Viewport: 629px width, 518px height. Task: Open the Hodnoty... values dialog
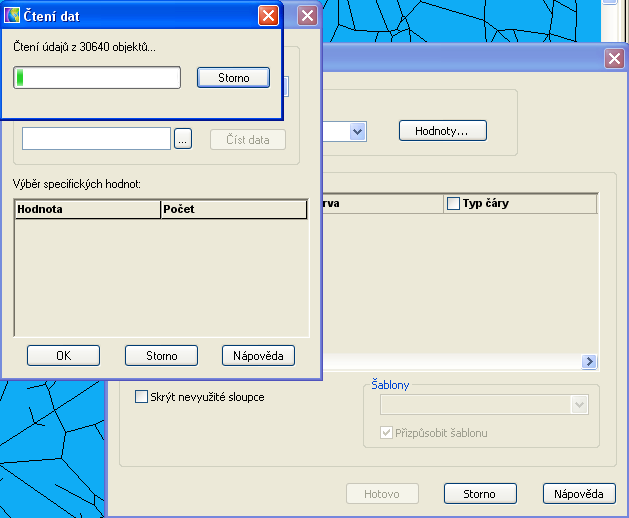[x=442, y=131]
